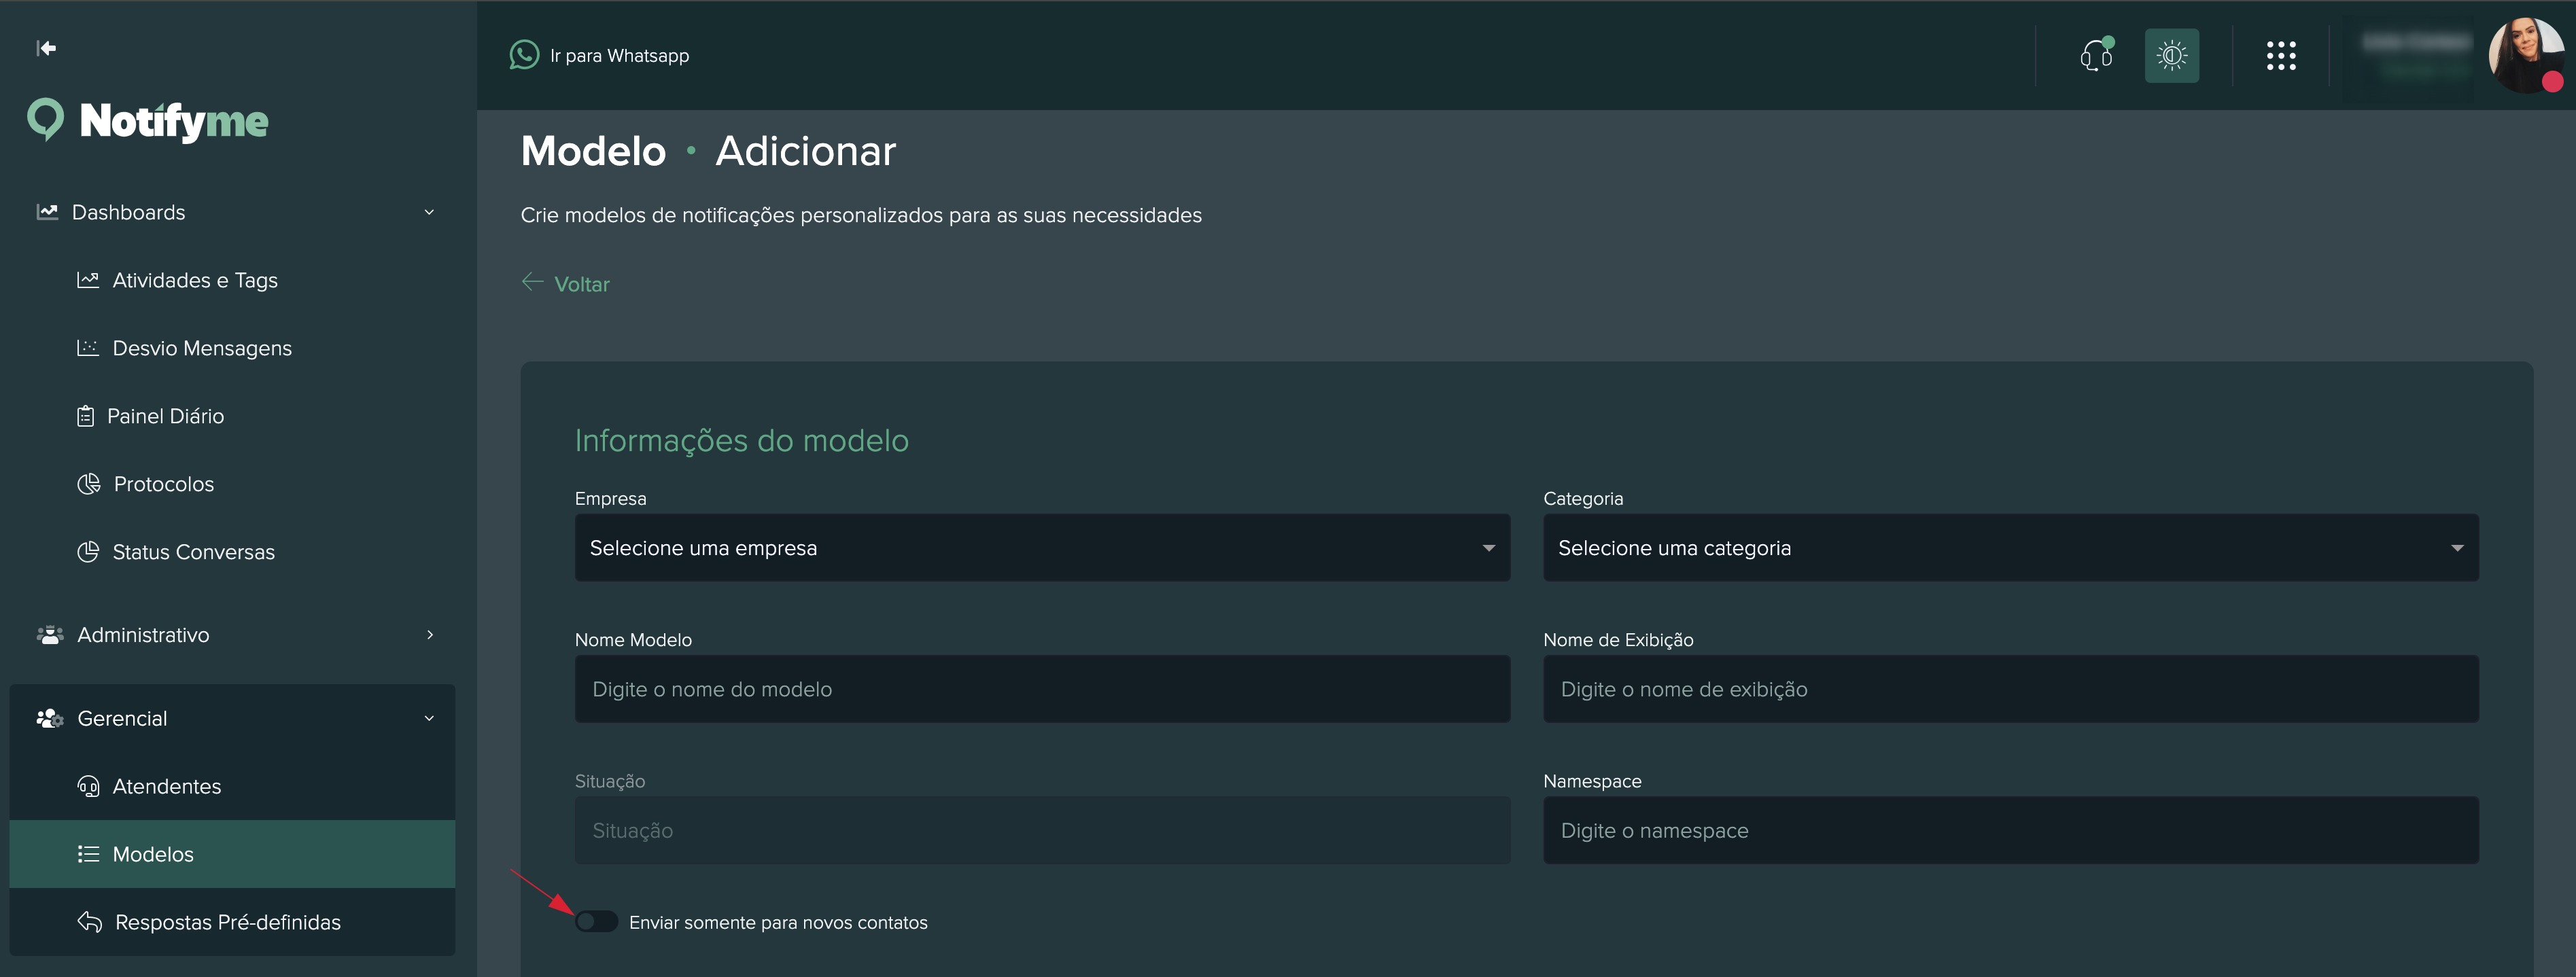The width and height of the screenshot is (2576, 977).
Task: Toggle the light theme sun icon
Action: tap(2171, 55)
